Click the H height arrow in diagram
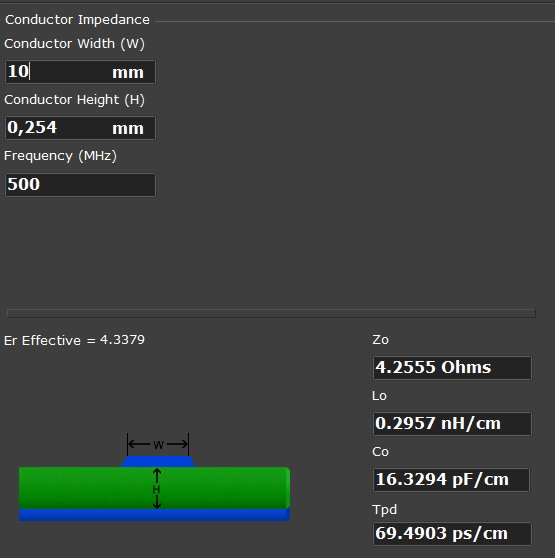The height and width of the screenshot is (558, 555). (157, 489)
